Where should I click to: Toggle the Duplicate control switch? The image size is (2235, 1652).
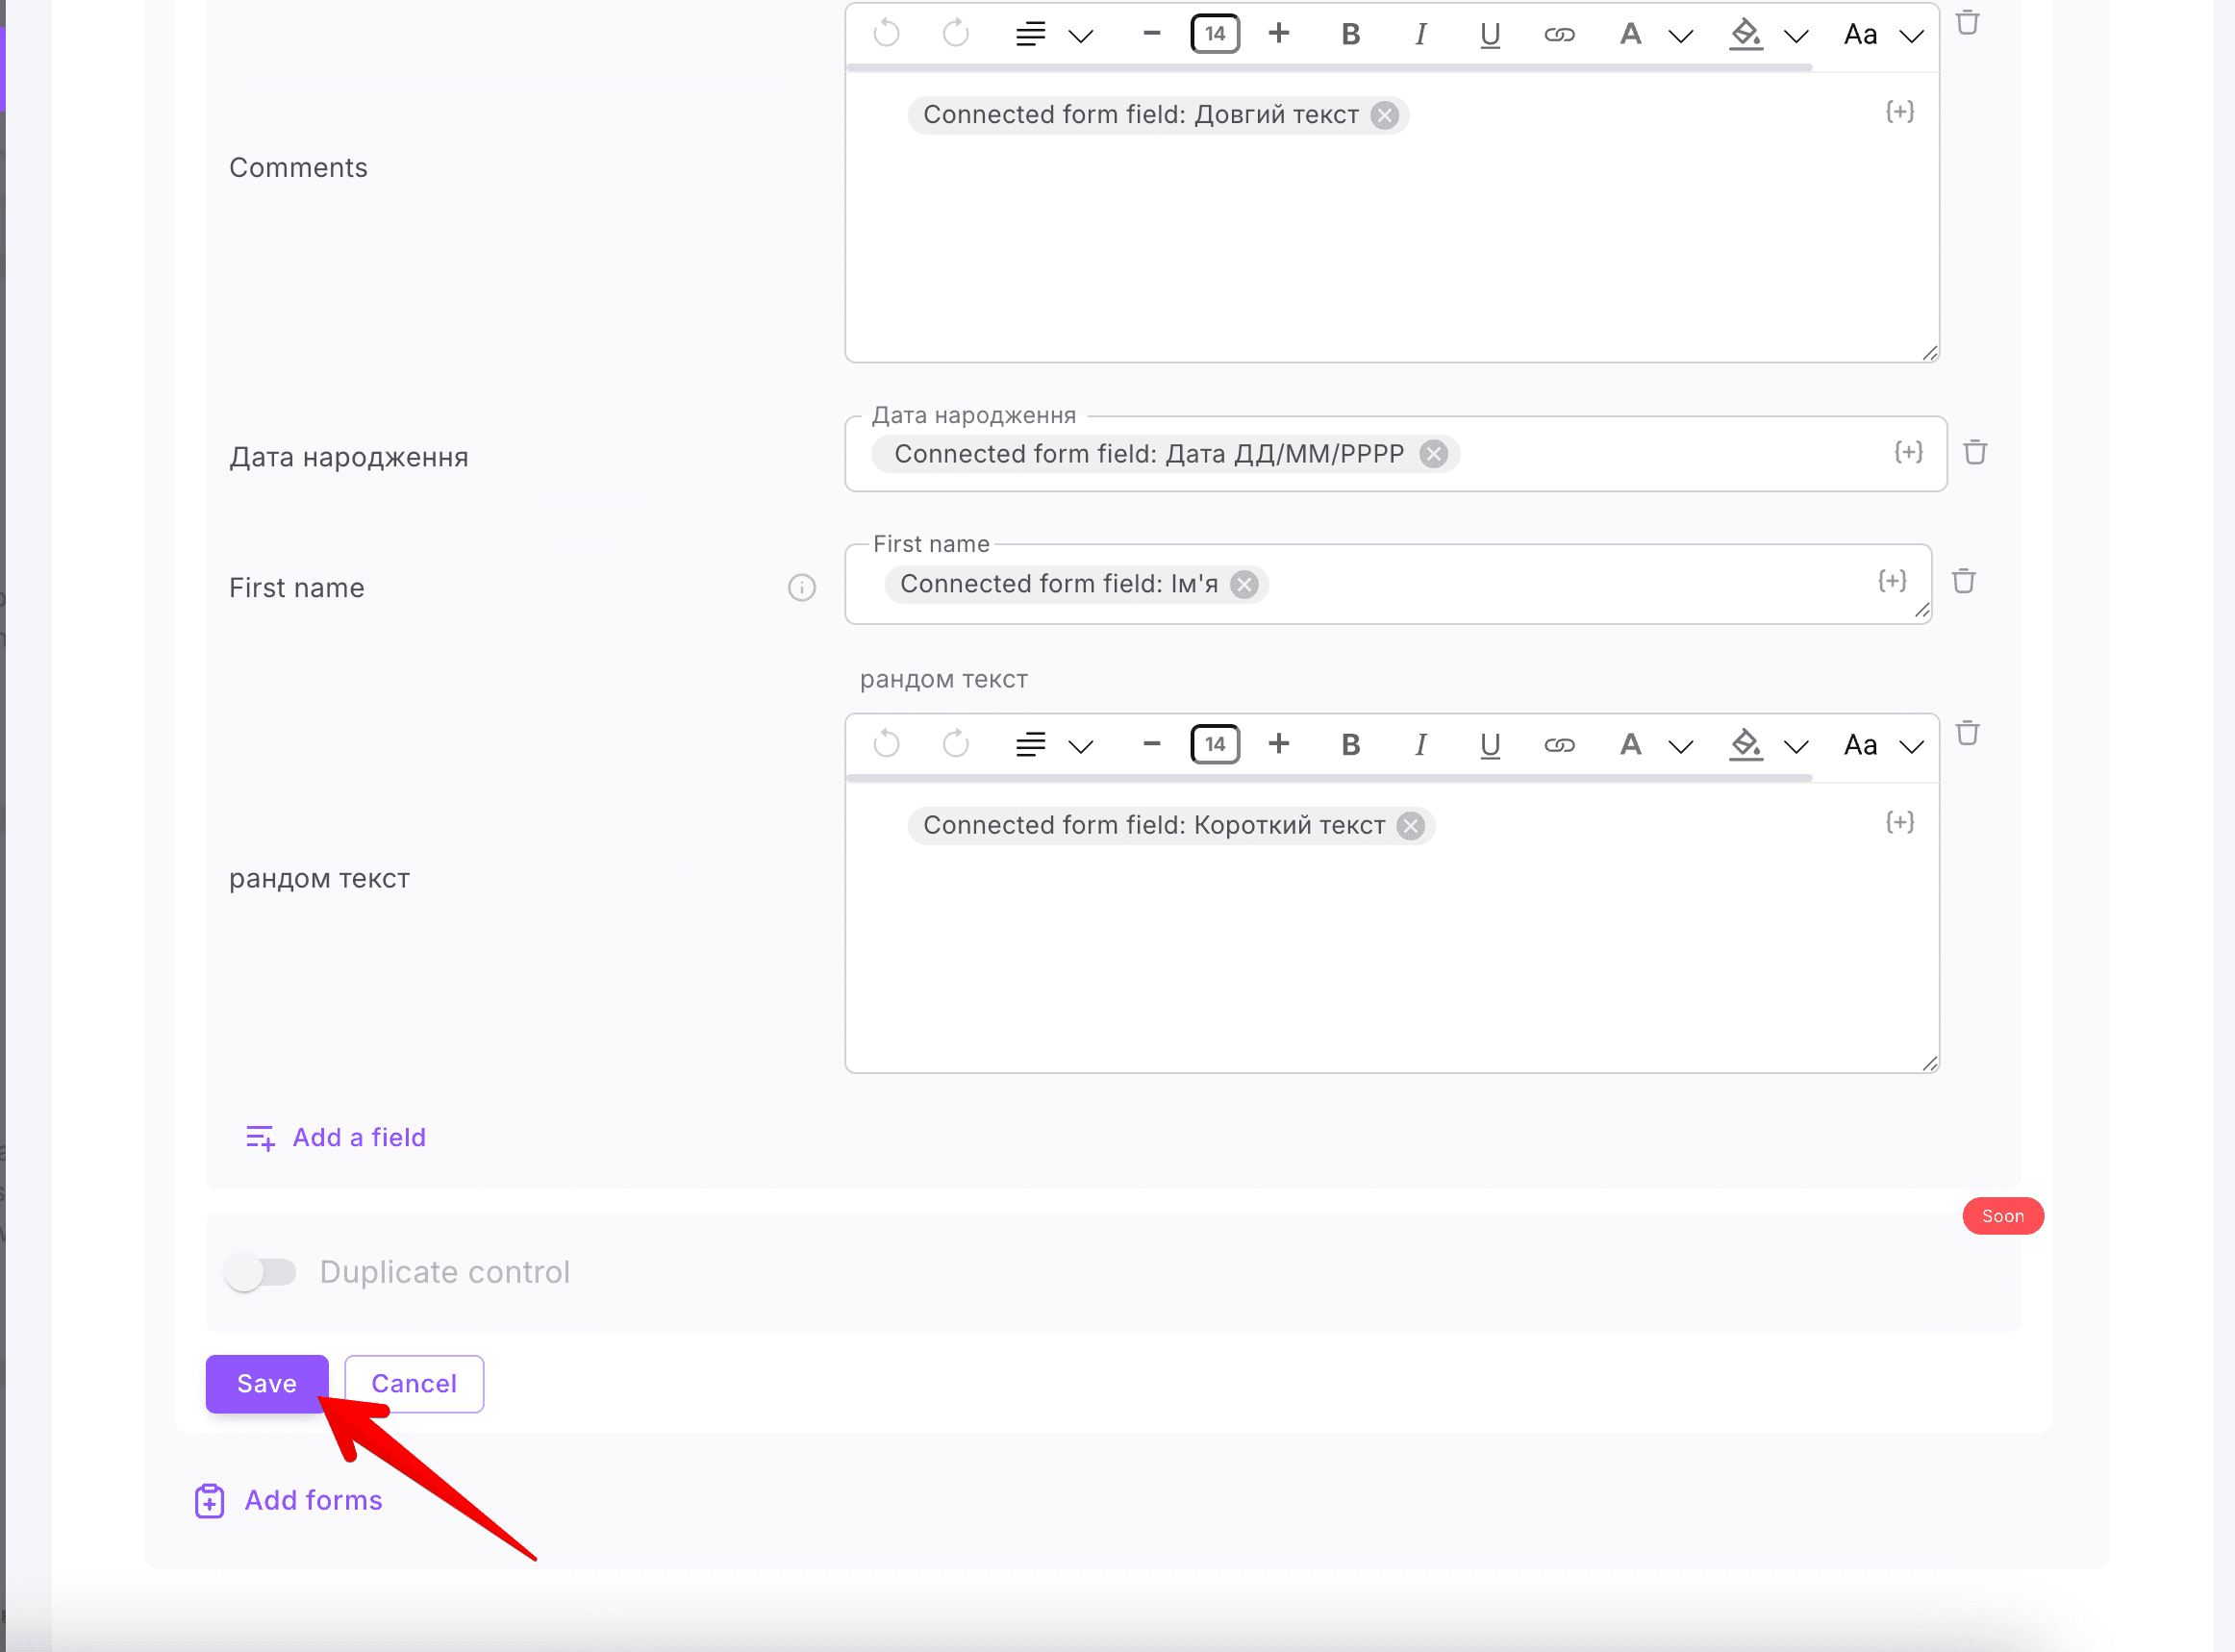pyautogui.click(x=260, y=1272)
